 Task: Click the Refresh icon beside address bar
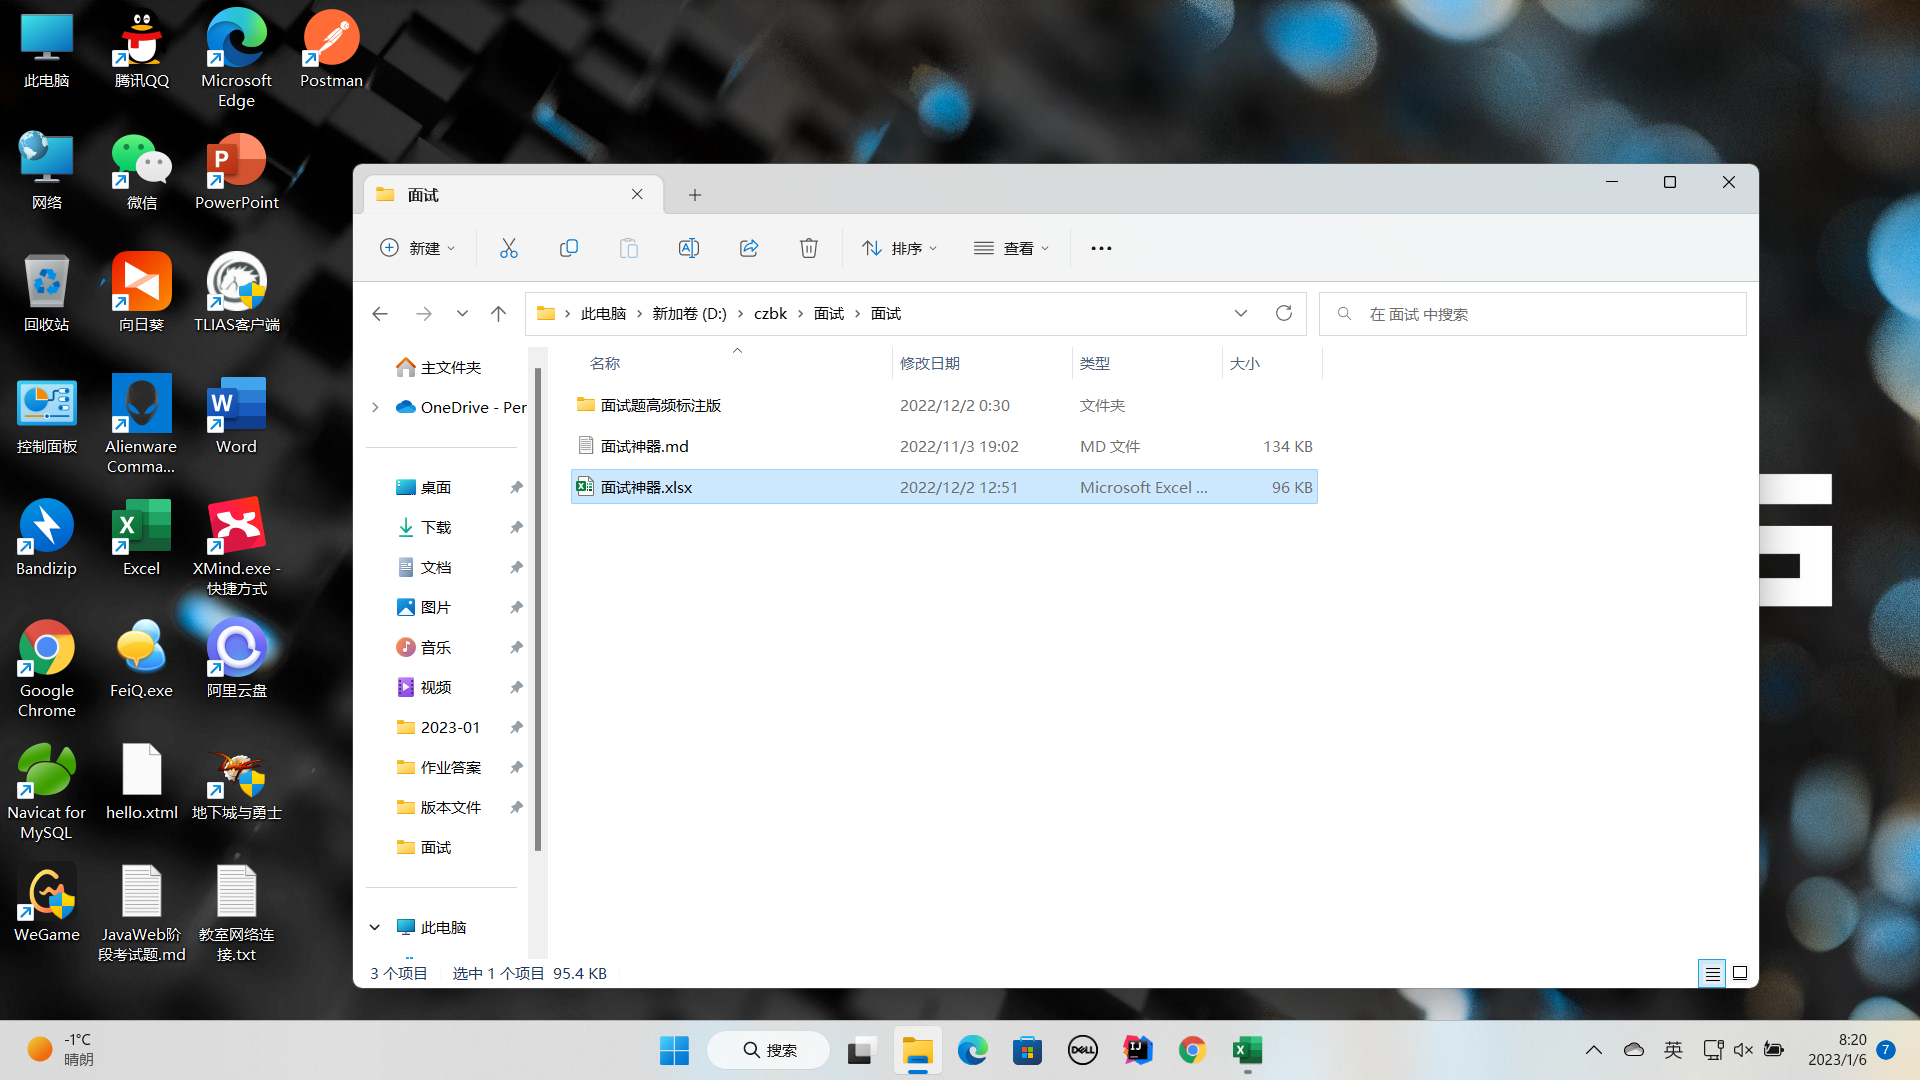[1284, 313]
